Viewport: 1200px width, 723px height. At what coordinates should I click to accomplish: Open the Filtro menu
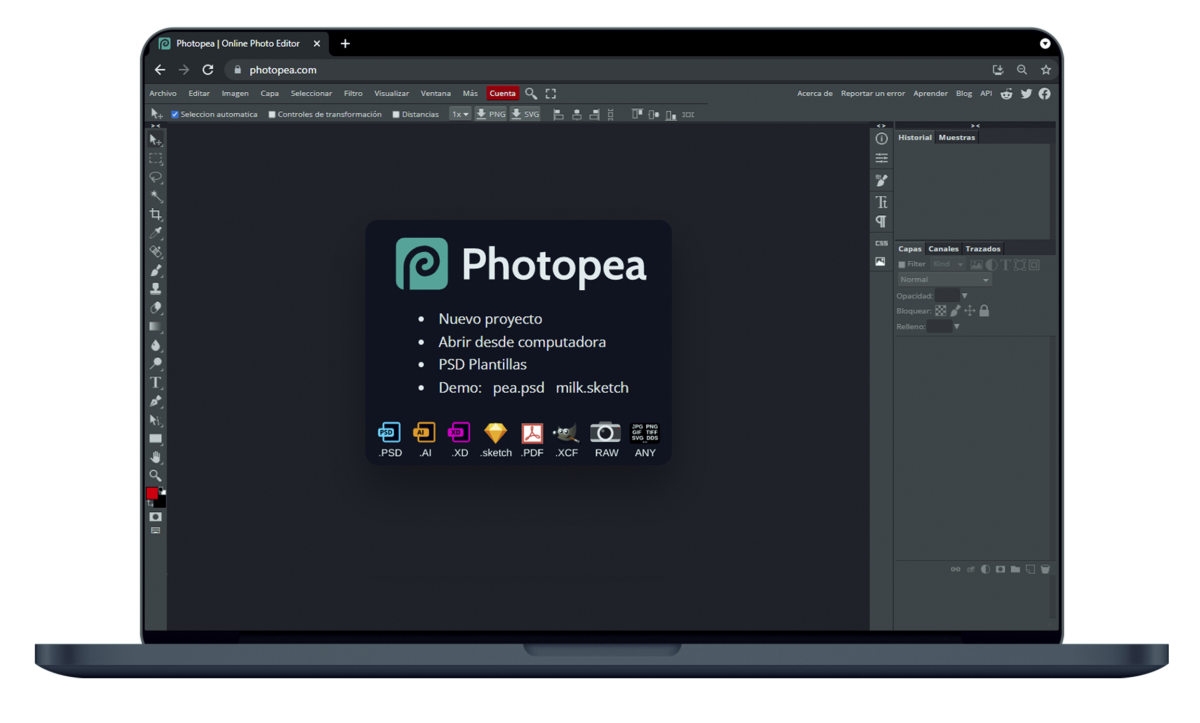coord(353,93)
